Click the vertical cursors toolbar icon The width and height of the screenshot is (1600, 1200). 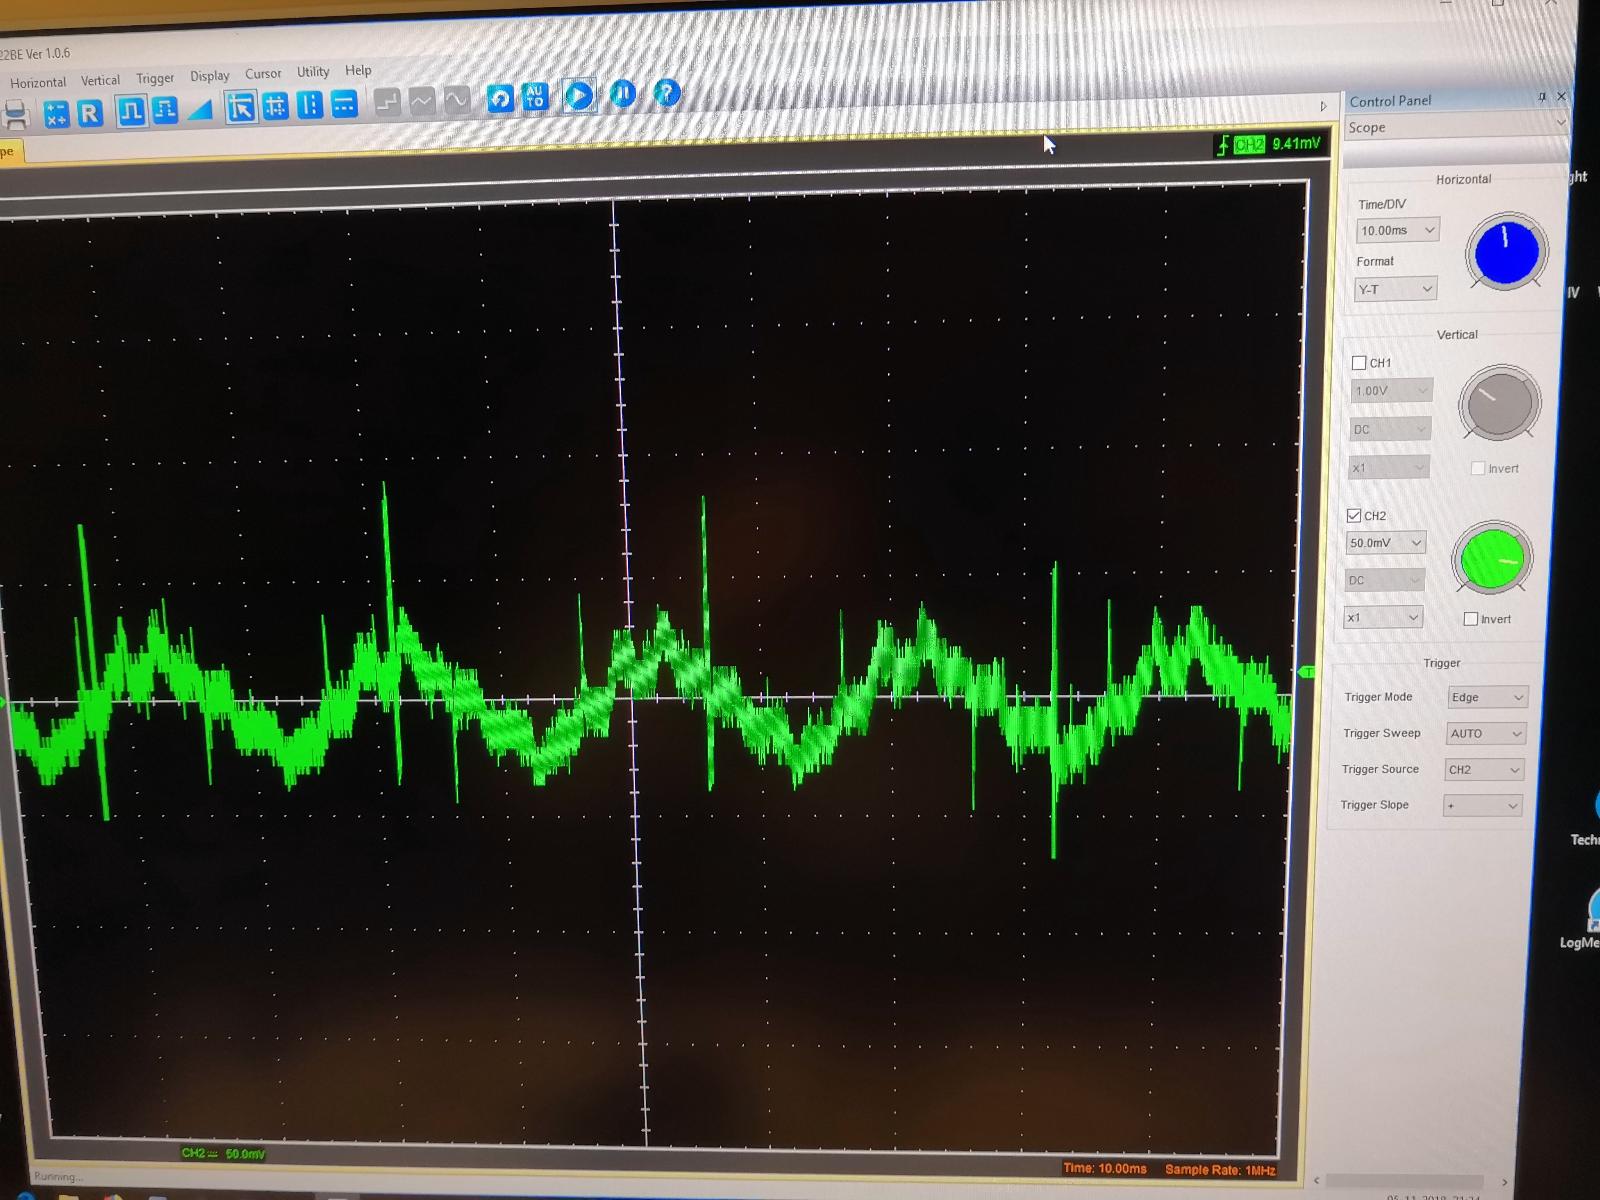310,105
